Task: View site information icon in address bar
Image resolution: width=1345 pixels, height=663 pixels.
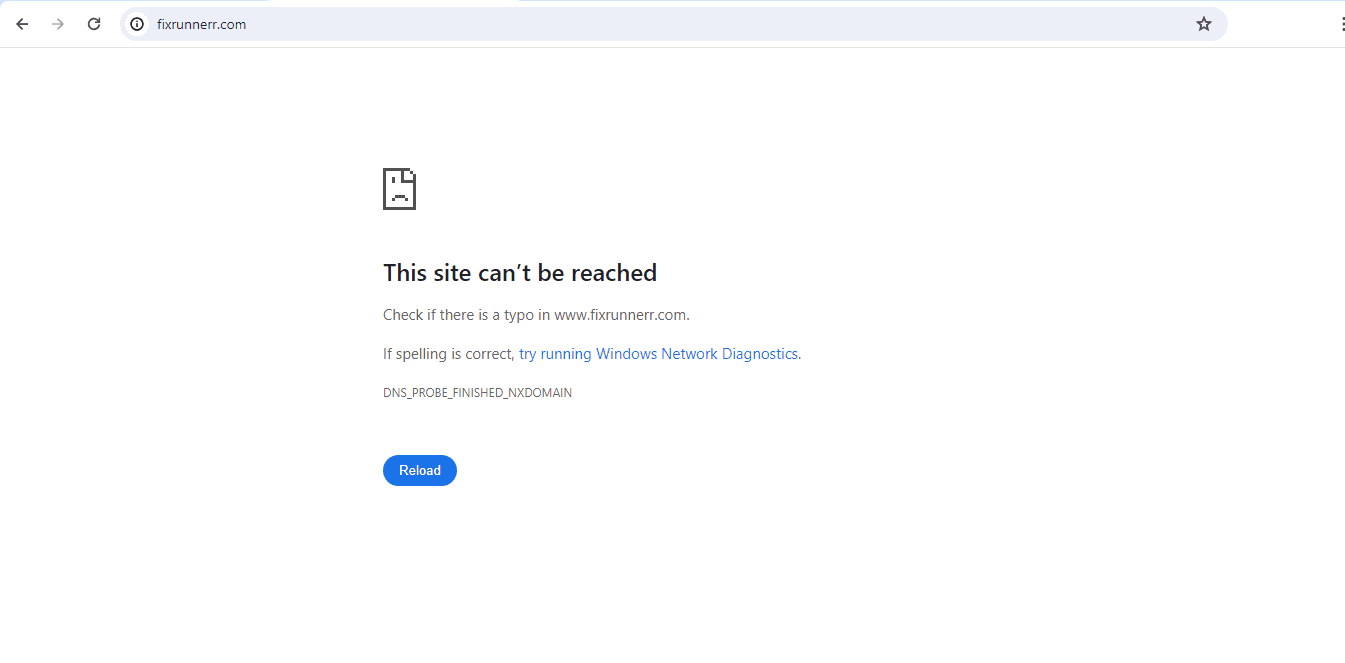Action: 137,24
